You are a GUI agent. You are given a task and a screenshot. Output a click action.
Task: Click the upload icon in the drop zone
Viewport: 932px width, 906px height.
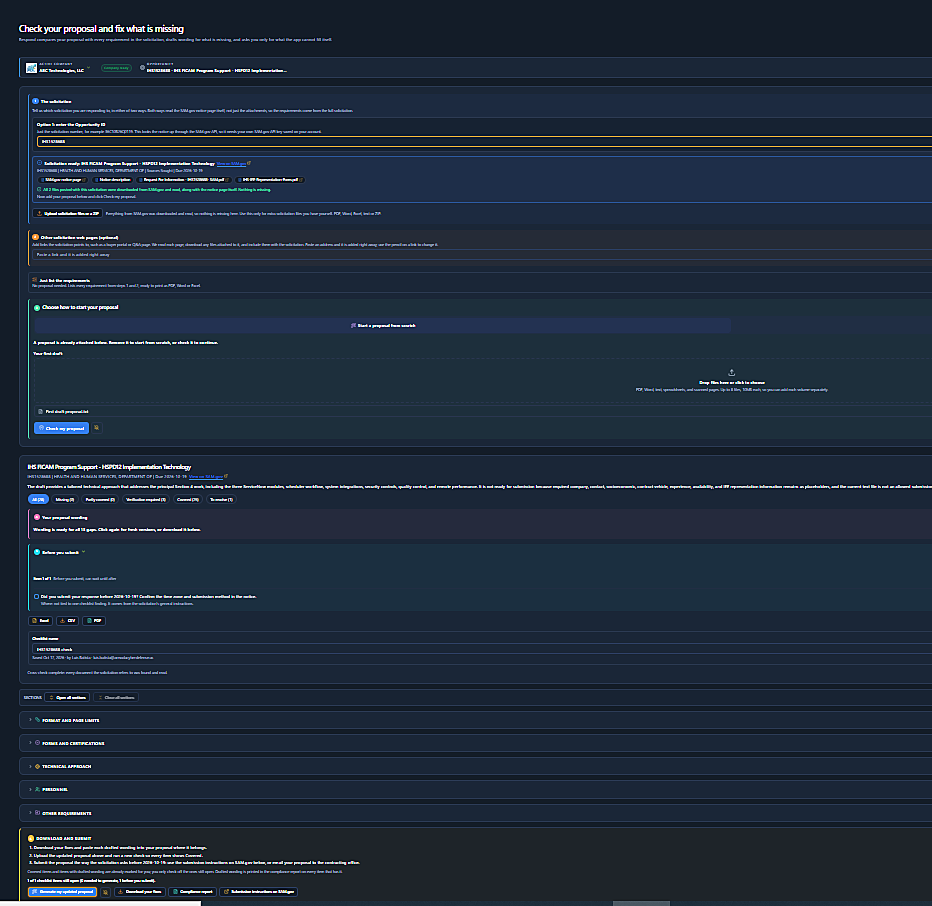tap(732, 373)
